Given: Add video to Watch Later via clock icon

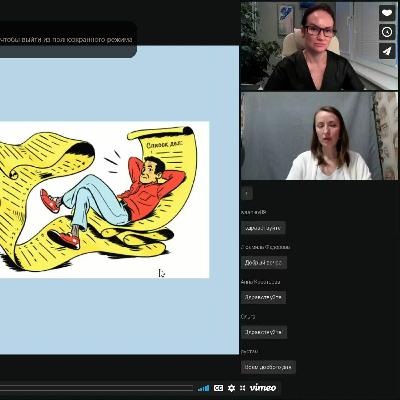Looking at the screenshot, I should tap(387, 32).
